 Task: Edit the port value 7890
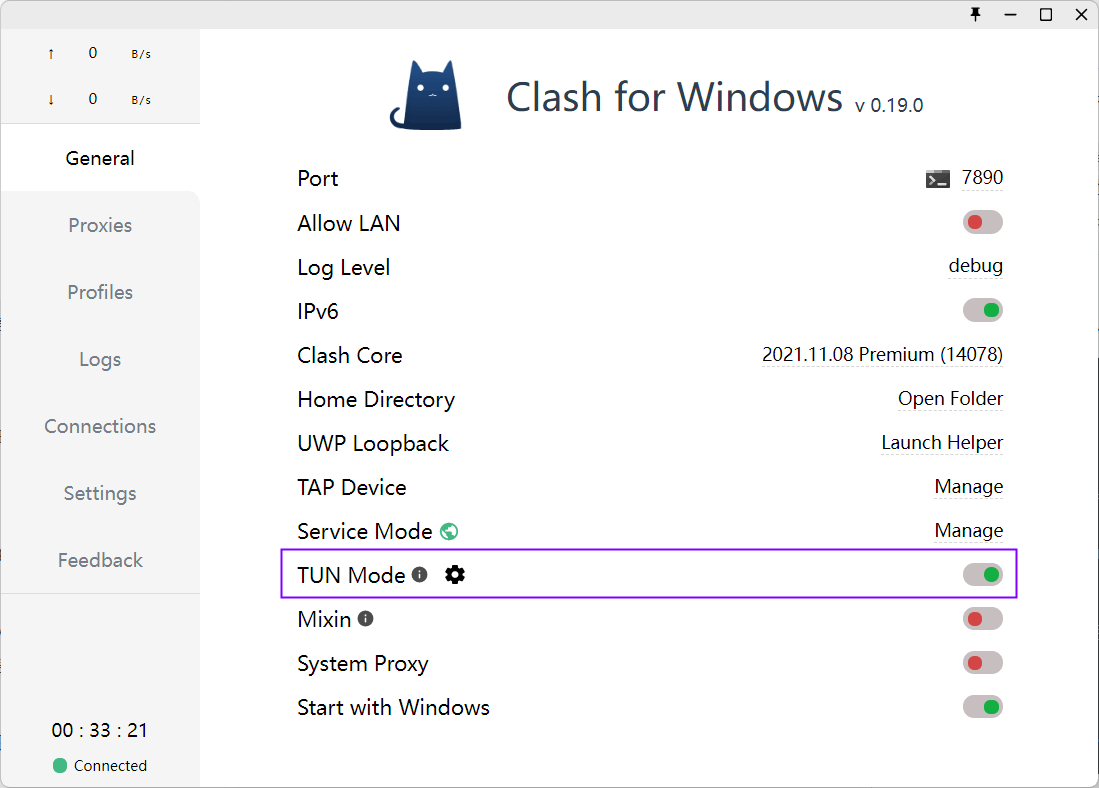982,178
